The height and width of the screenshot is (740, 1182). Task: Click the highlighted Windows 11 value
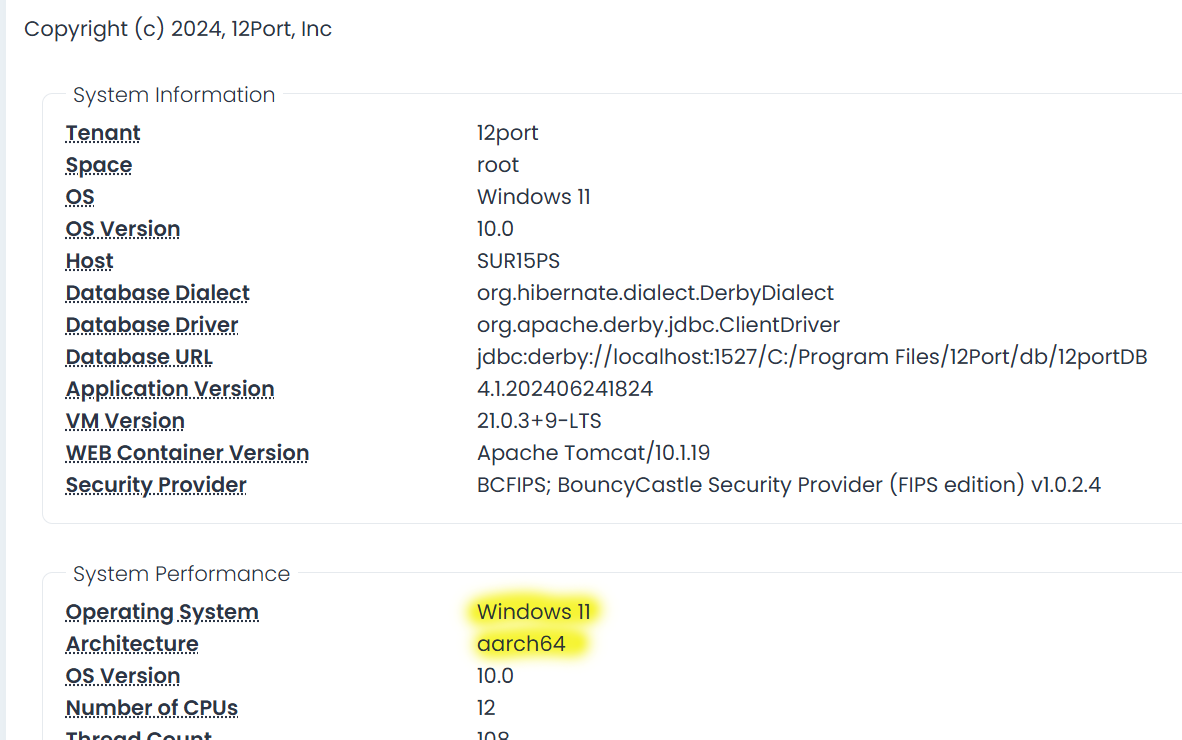pos(534,612)
